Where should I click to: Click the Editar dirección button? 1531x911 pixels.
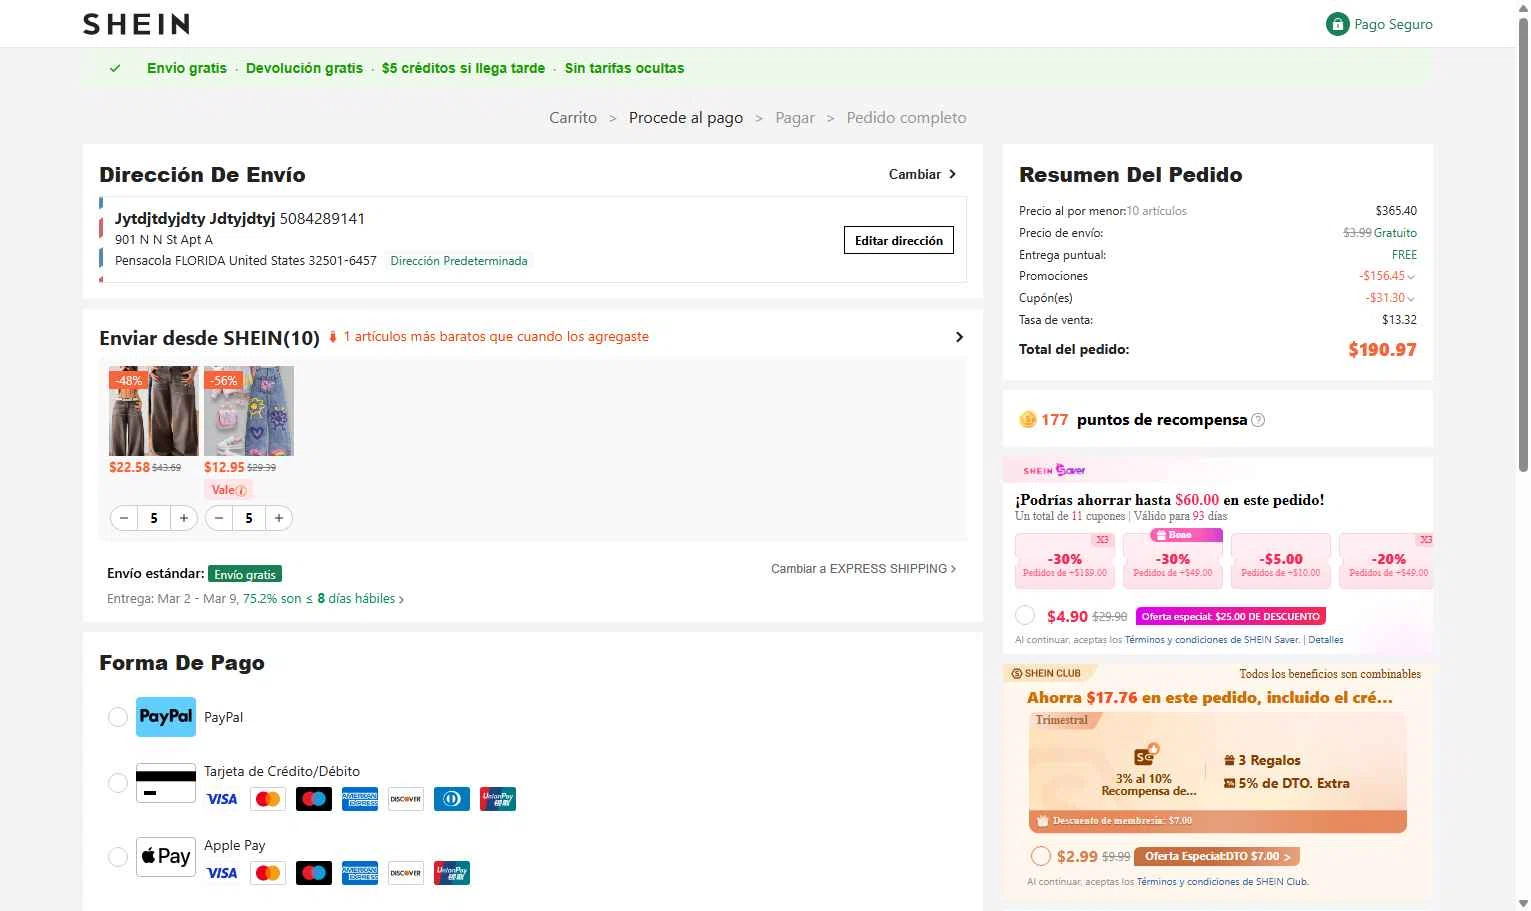tap(899, 241)
